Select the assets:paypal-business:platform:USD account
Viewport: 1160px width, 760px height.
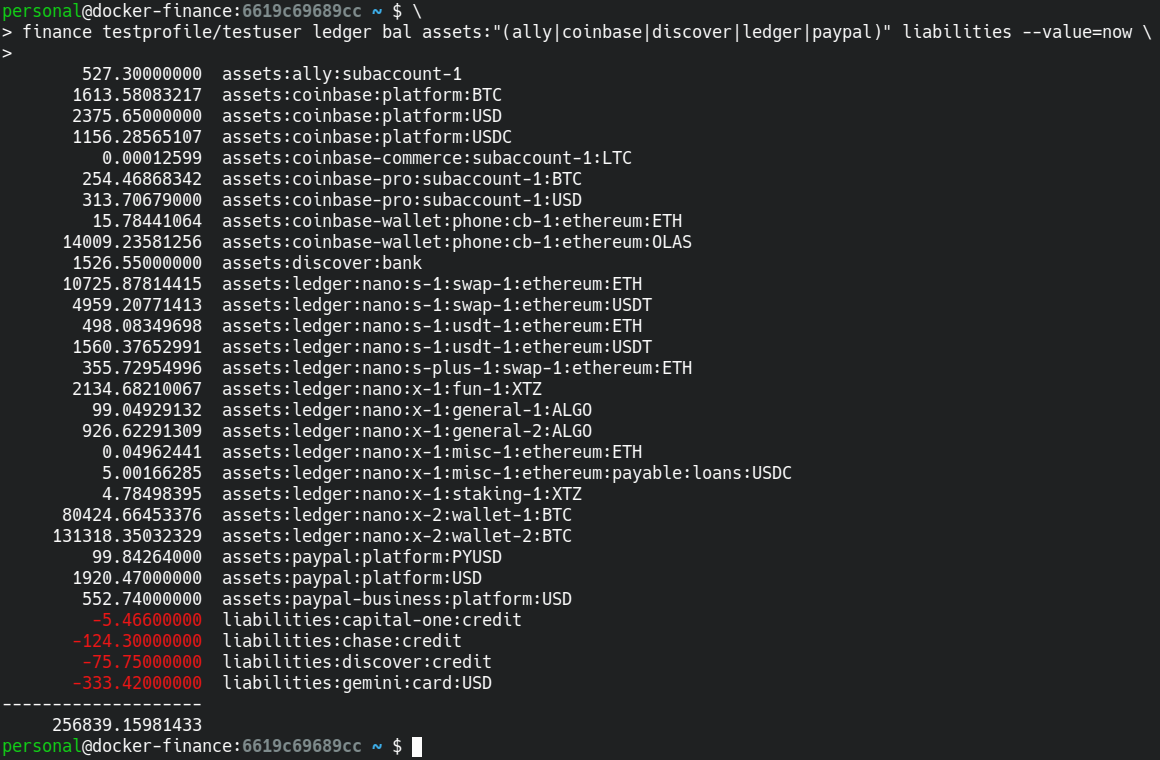pos(397,599)
